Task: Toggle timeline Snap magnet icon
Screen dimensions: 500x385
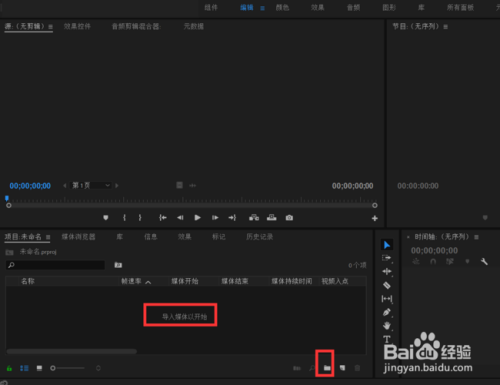Action: (433, 262)
